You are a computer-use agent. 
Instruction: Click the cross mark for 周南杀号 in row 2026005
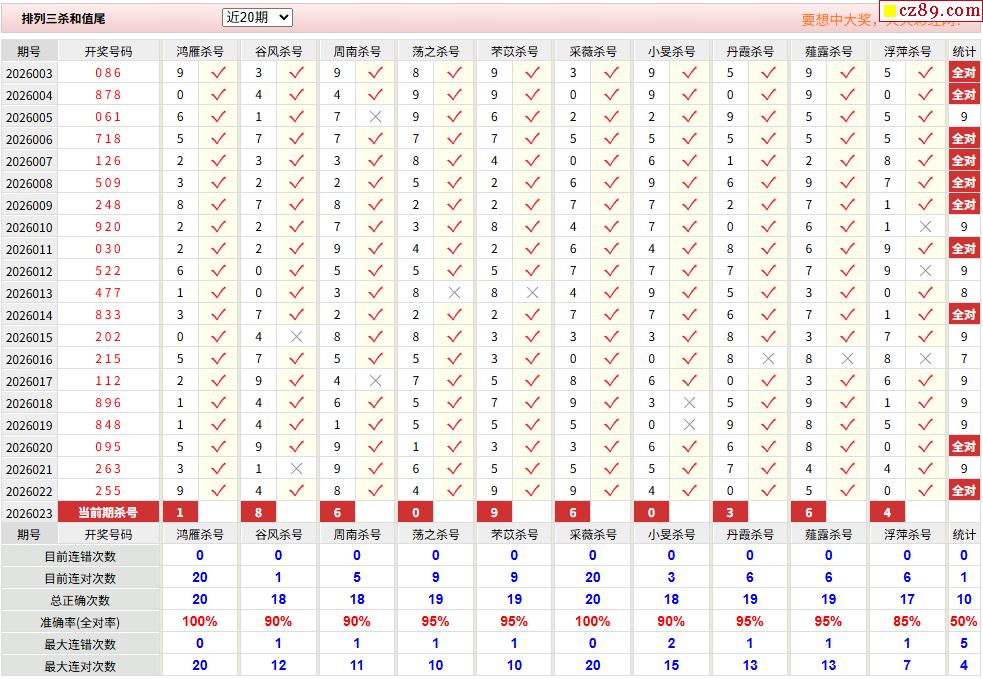coord(376,117)
